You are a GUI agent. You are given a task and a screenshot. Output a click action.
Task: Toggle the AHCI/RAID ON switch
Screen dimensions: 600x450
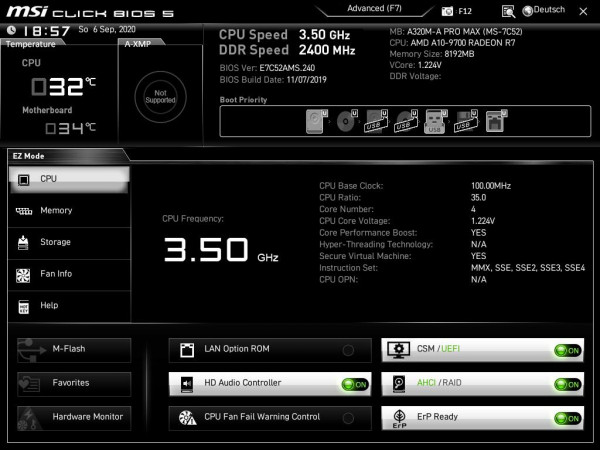pos(568,385)
